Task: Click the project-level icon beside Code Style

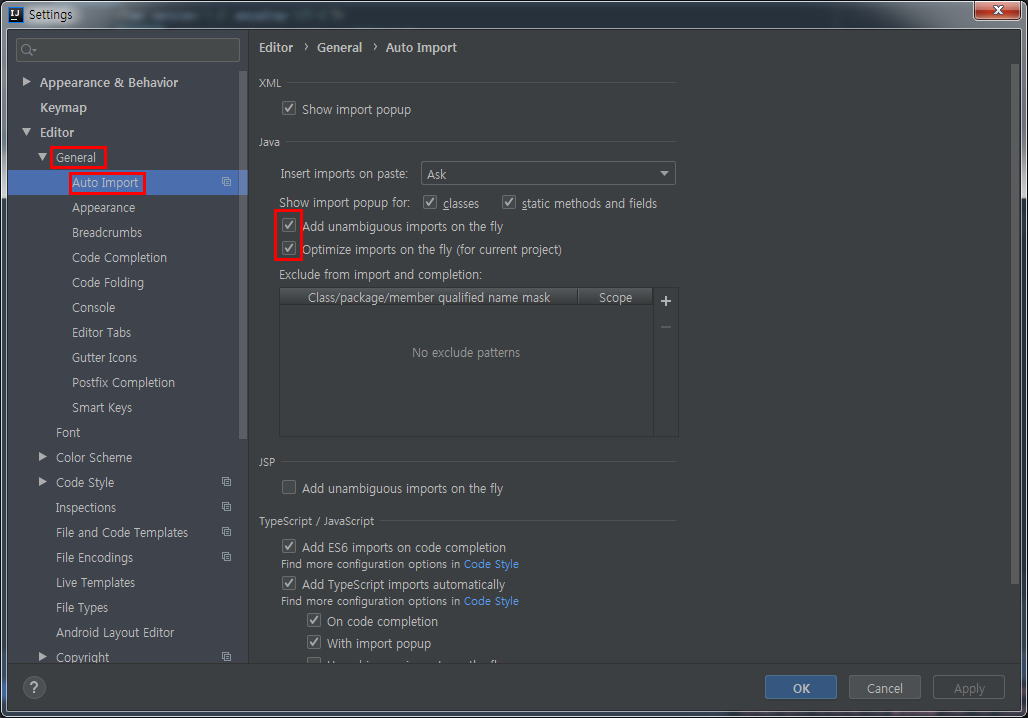Action: pyautogui.click(x=226, y=482)
